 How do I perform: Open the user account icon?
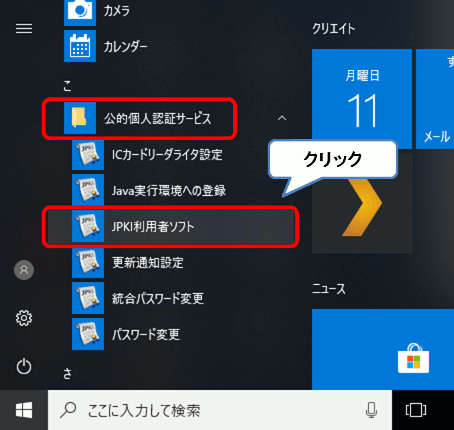pyautogui.click(x=24, y=270)
